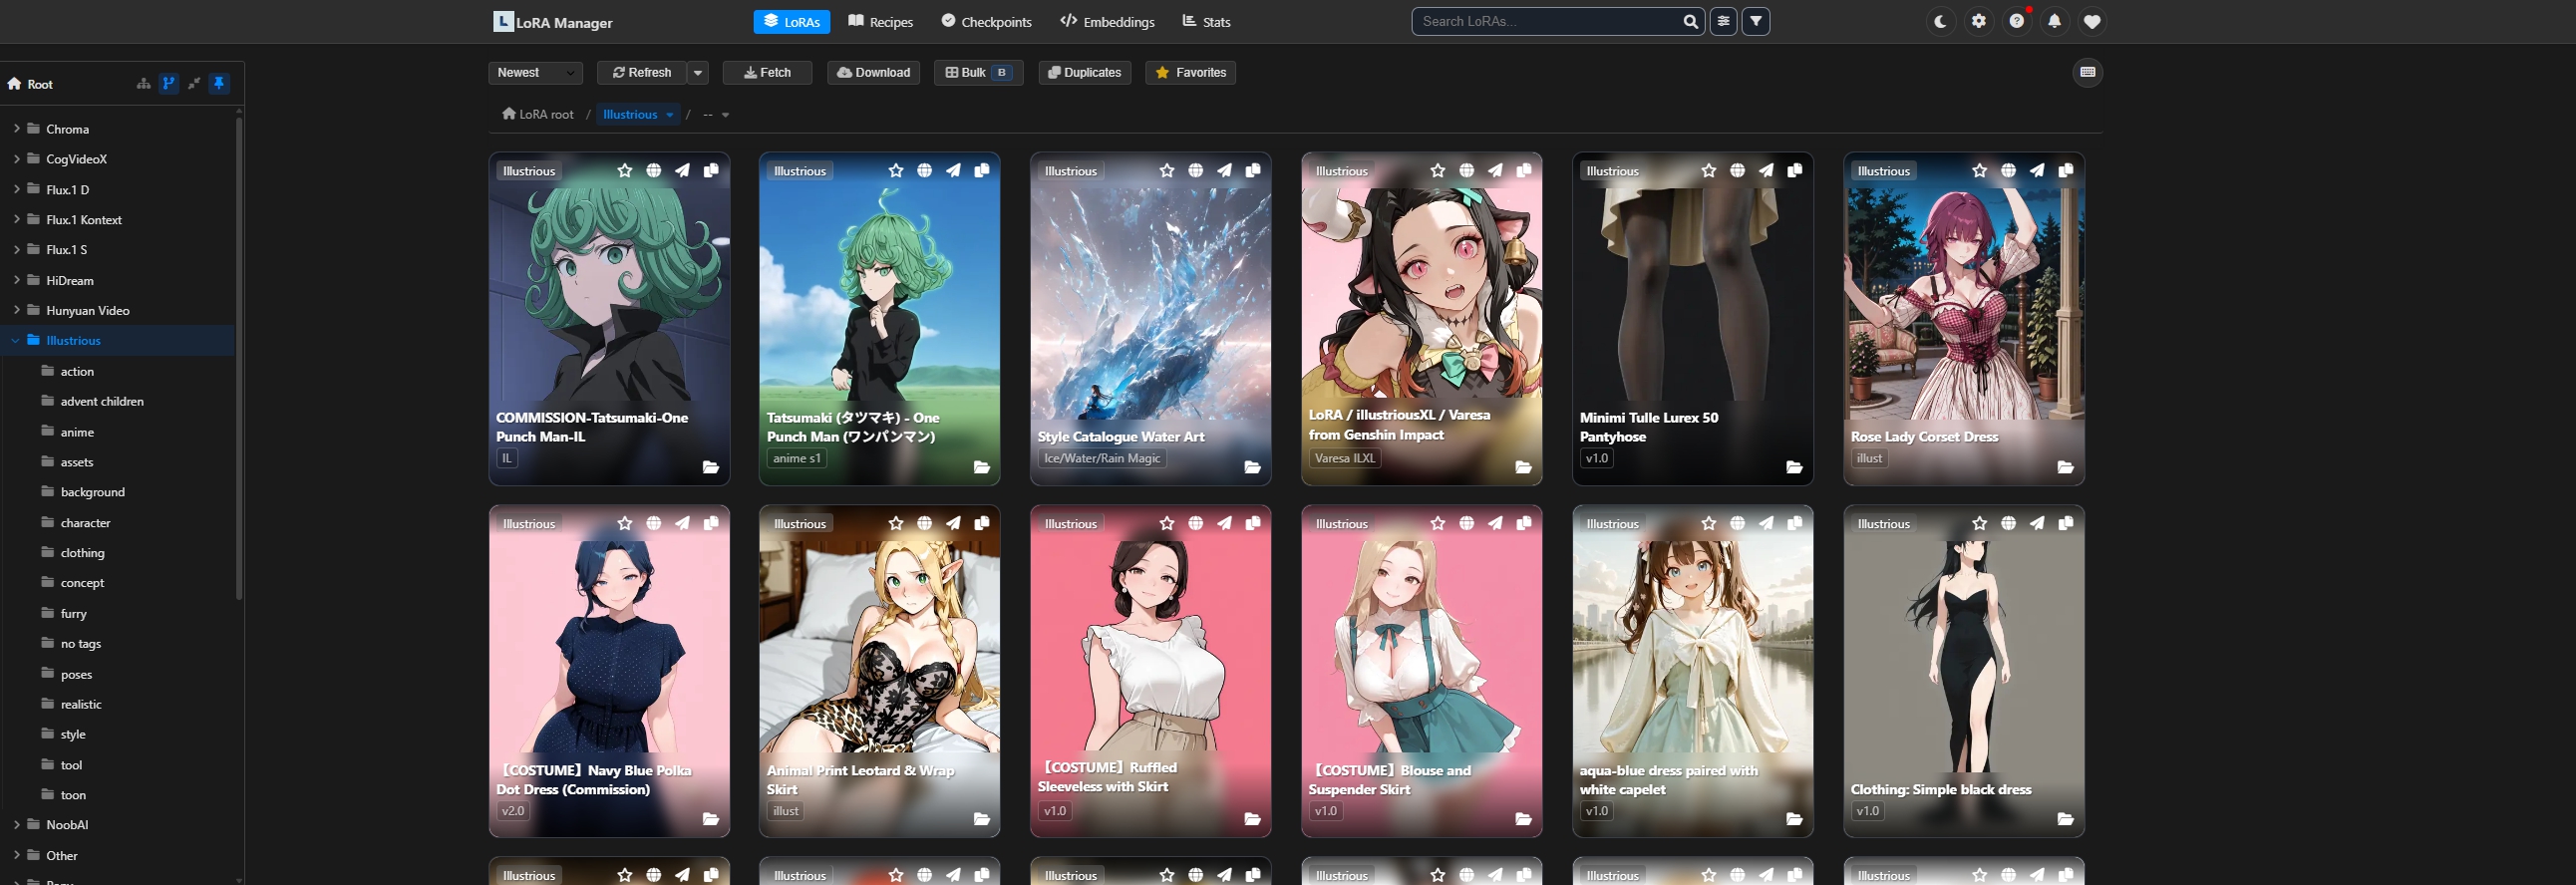2576x885 pixels.
Task: Star the Style Catalogue Water Art card
Action: [x=1167, y=171]
